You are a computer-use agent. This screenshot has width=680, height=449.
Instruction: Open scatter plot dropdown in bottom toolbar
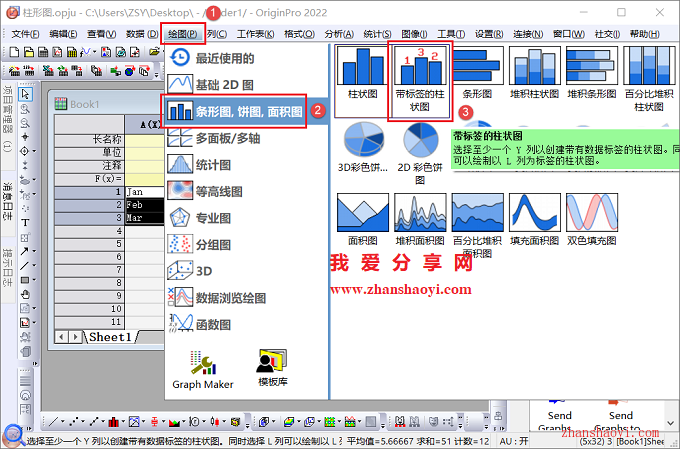pyautogui.click(x=83, y=421)
